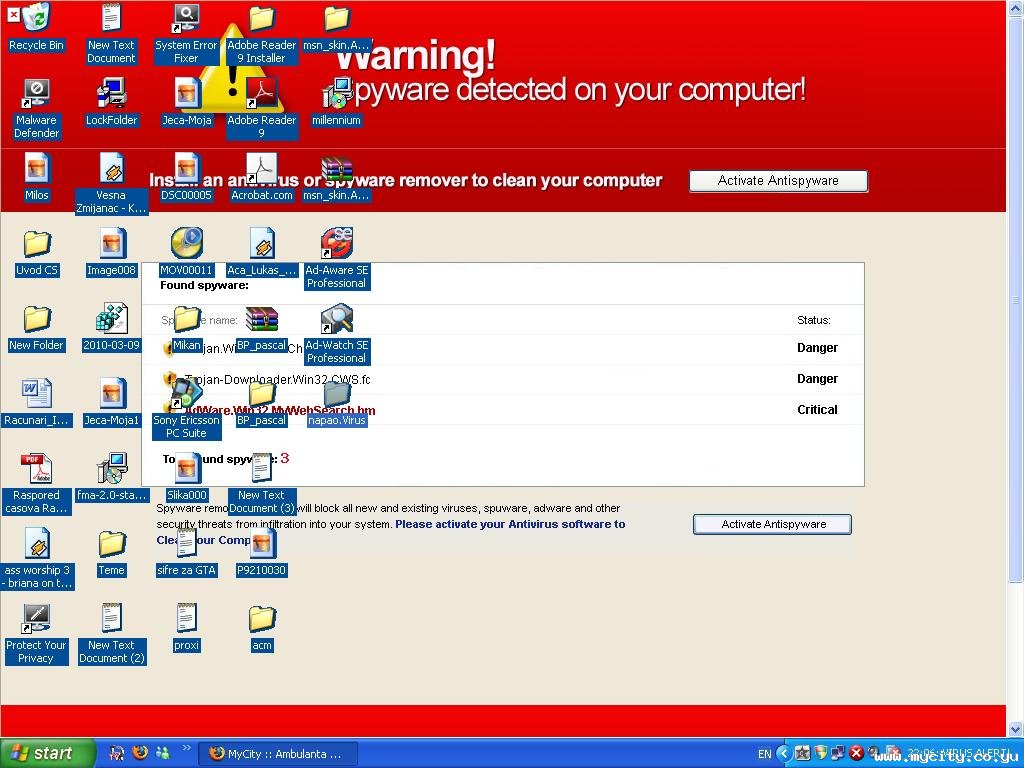Open the Racunari_I... Word document
The width and height of the screenshot is (1024, 768).
[37, 403]
